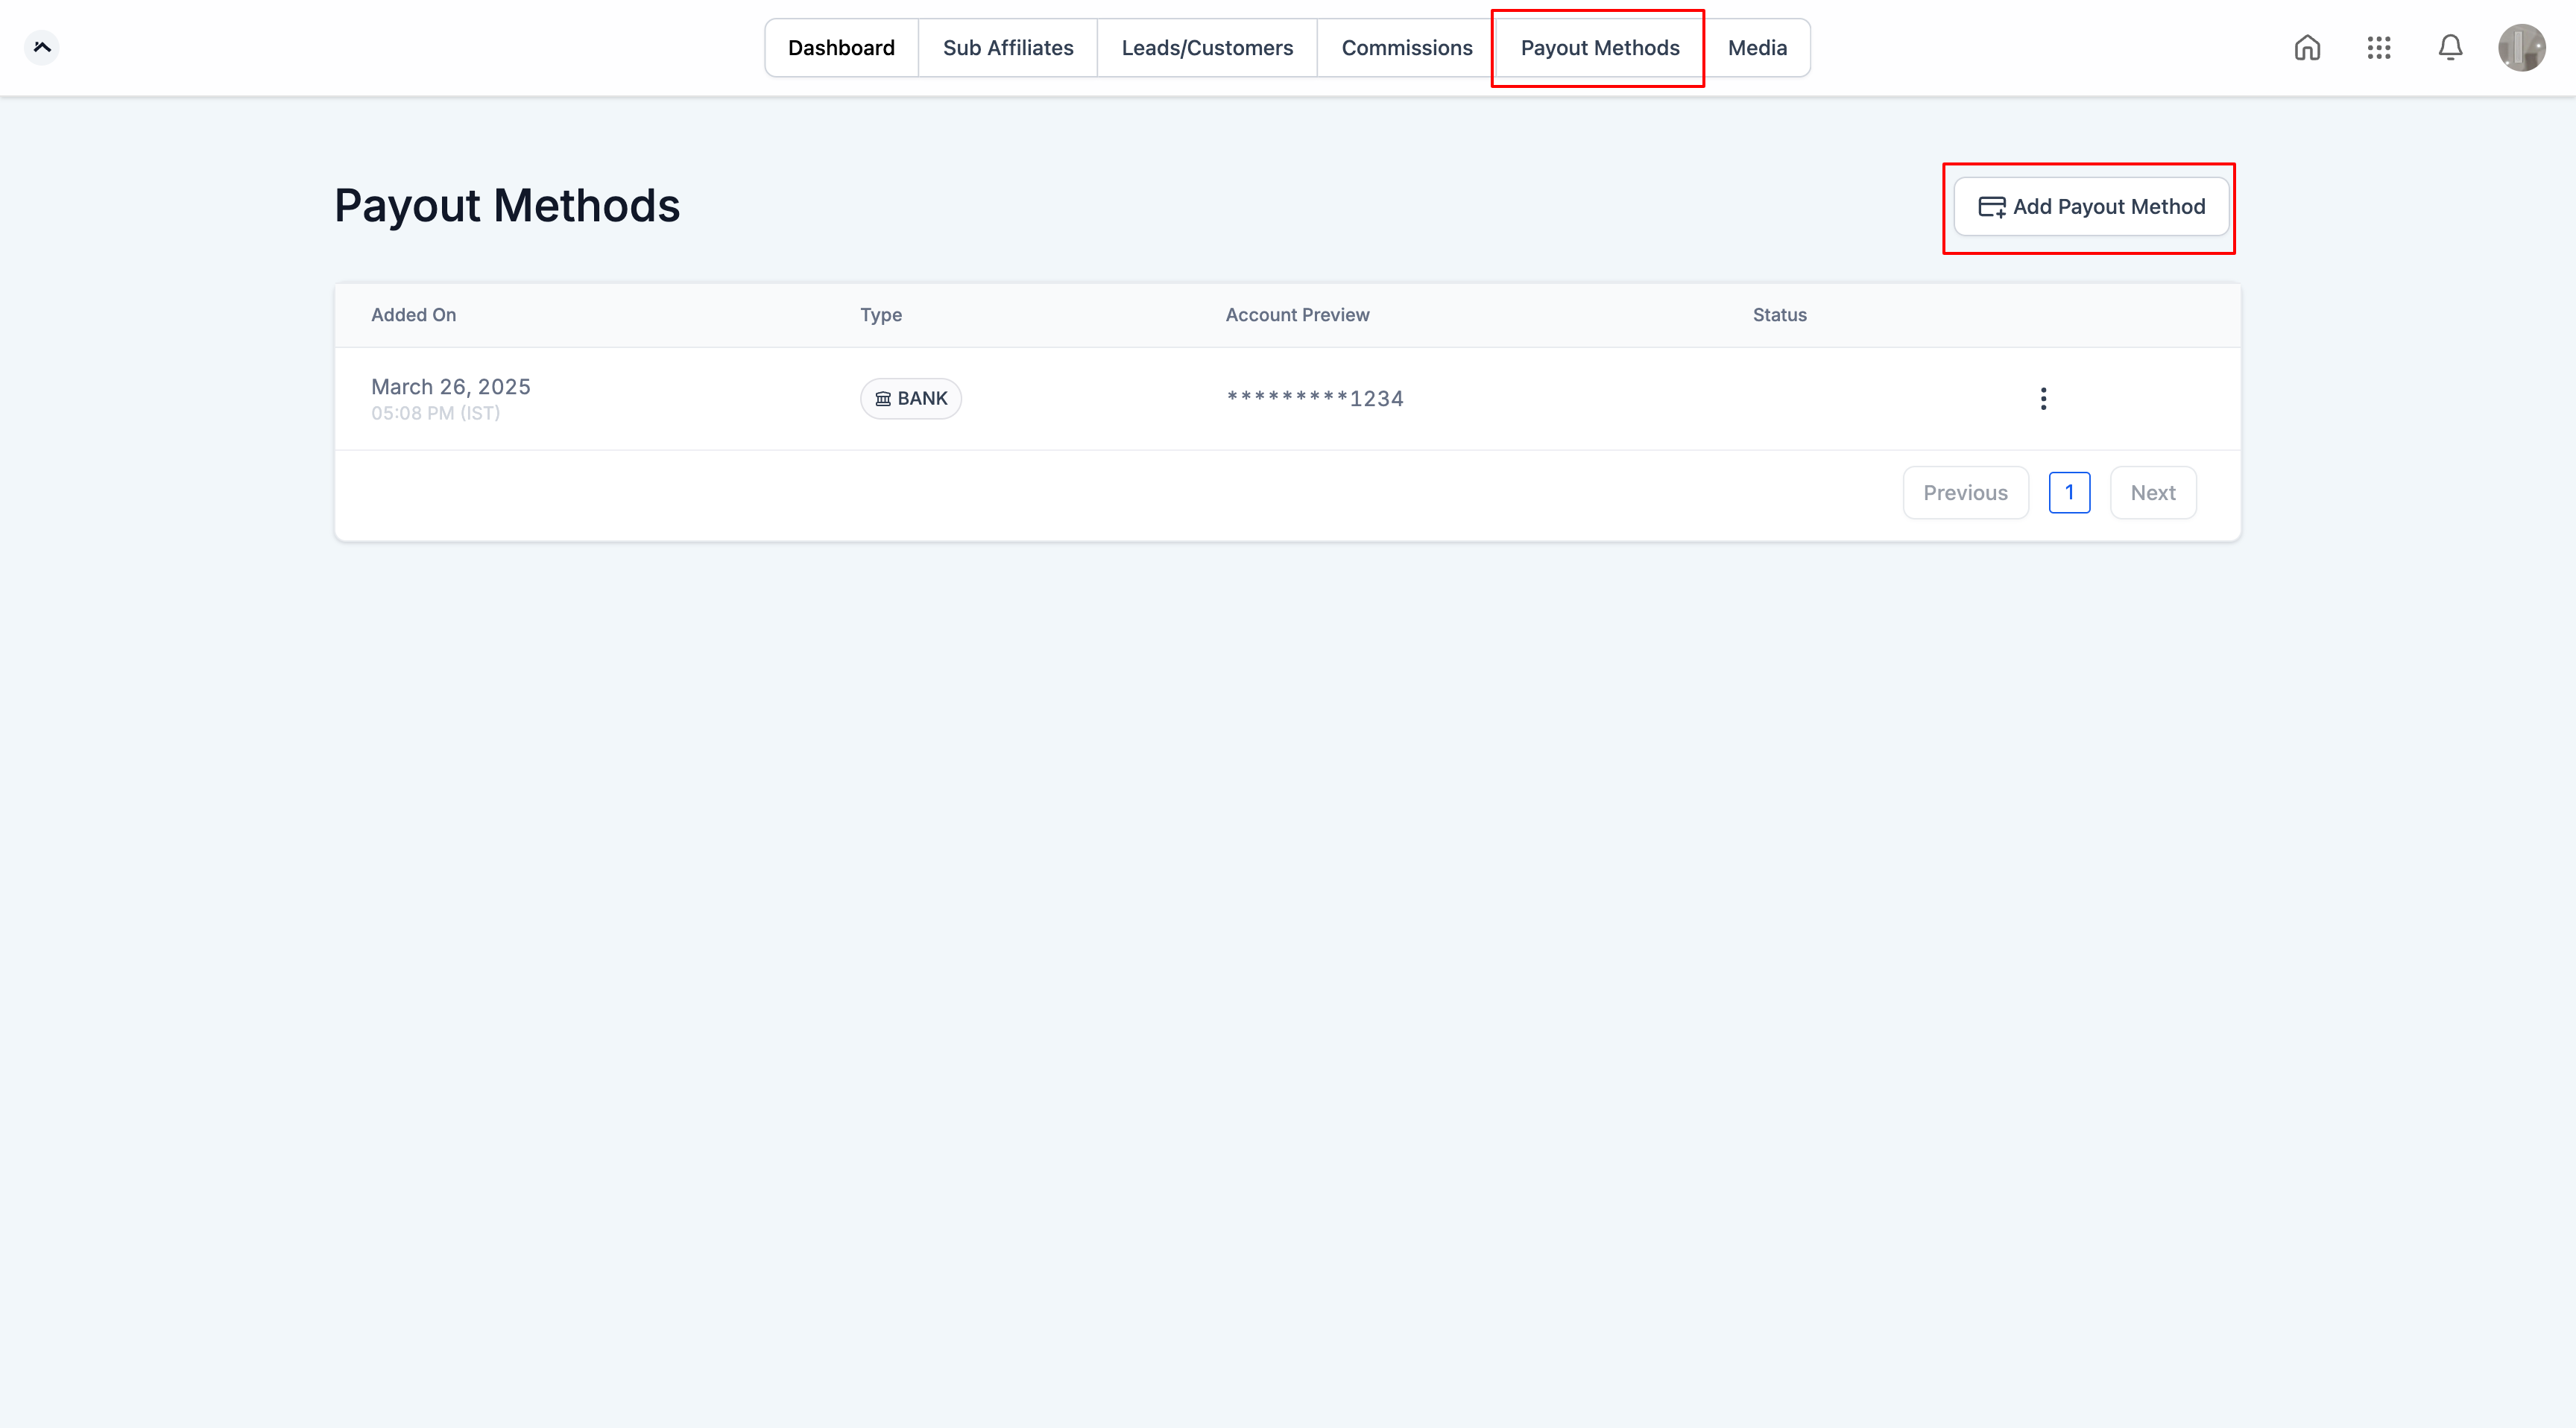Click the Add Payout Method button
The height and width of the screenshot is (1428, 2576).
click(2091, 207)
